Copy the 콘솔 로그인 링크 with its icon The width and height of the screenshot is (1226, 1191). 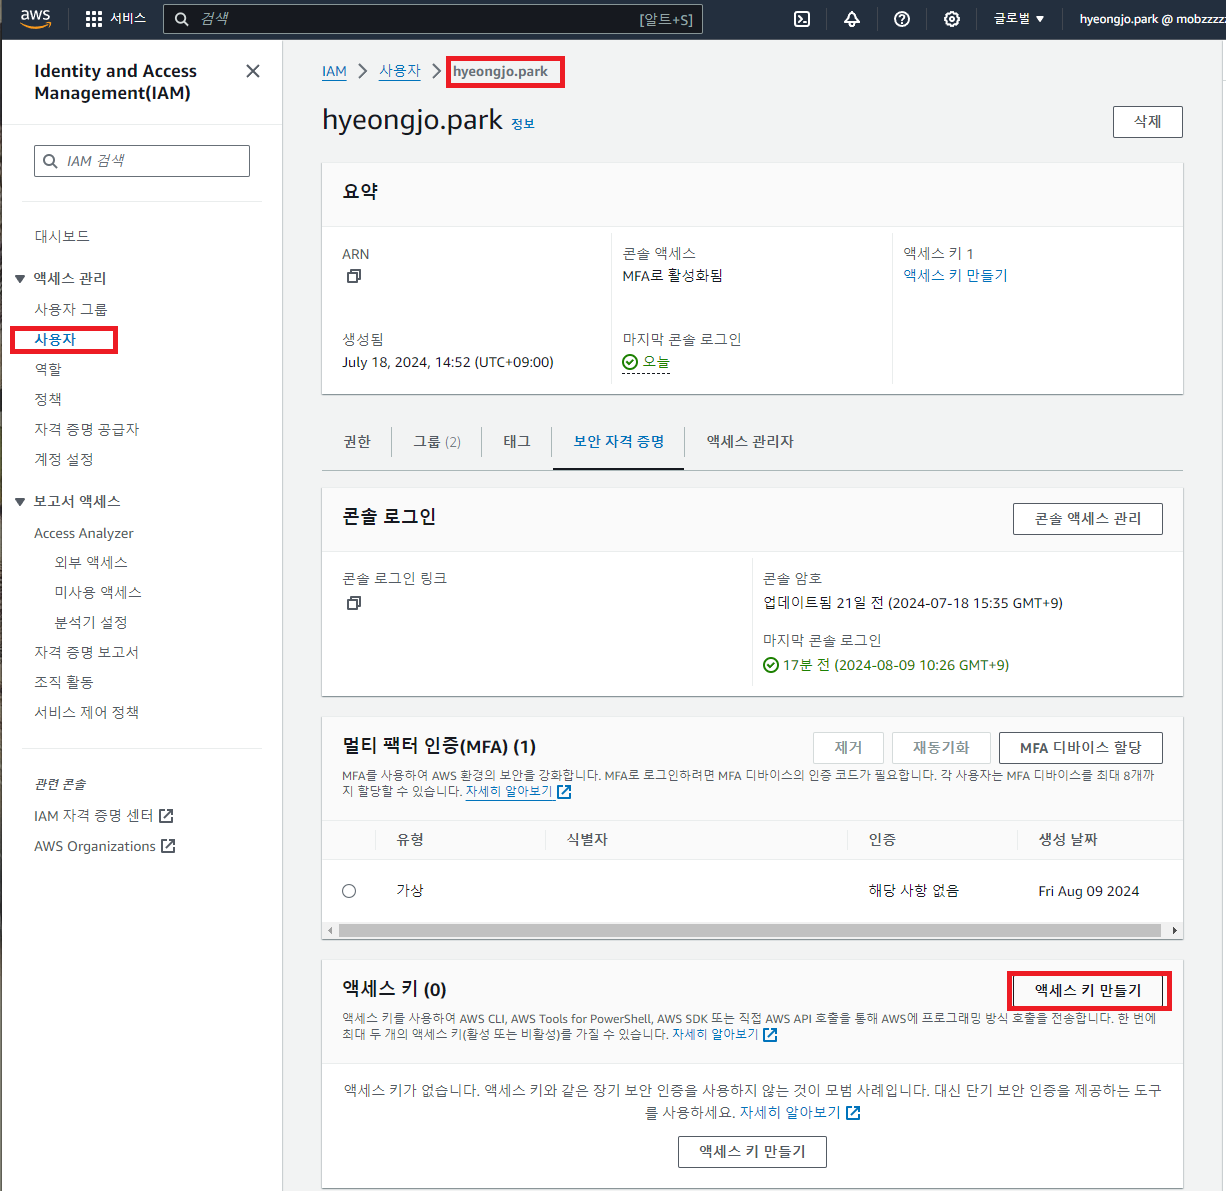353,603
